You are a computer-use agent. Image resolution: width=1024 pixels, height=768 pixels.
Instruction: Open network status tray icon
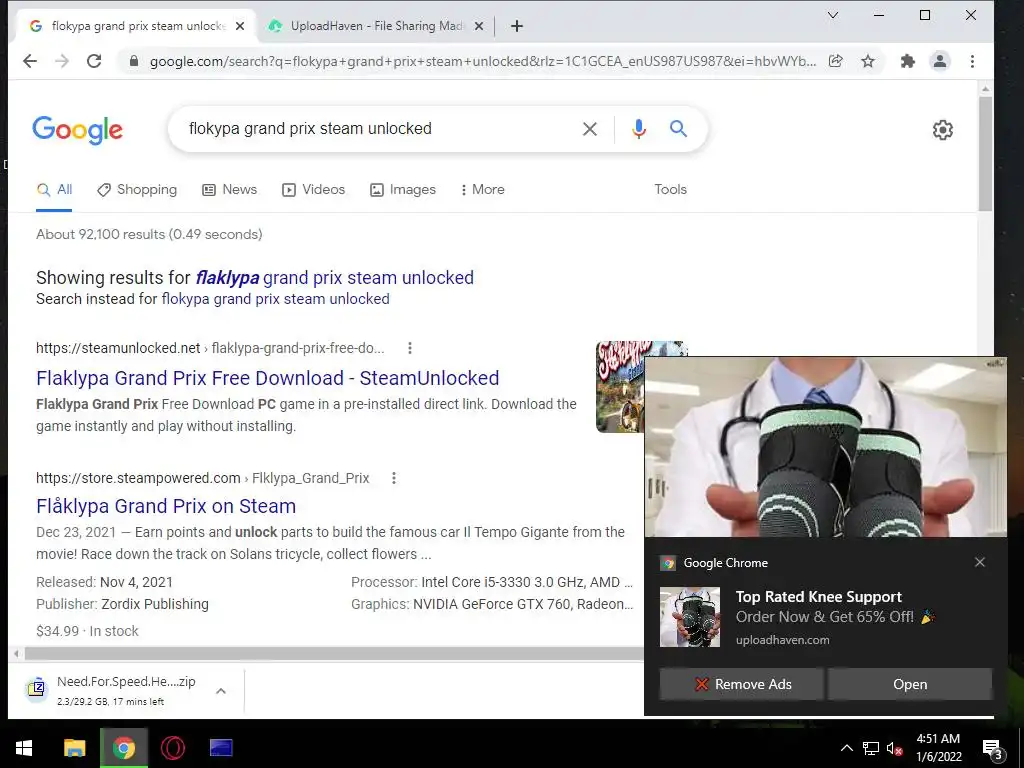[871, 748]
